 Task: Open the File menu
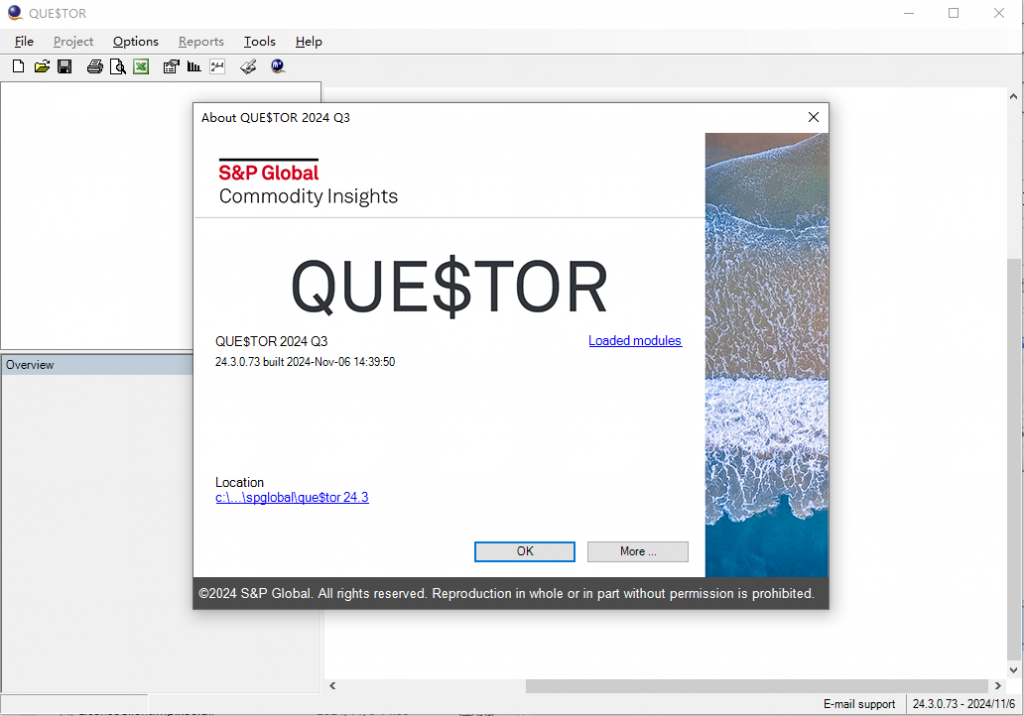click(x=24, y=41)
